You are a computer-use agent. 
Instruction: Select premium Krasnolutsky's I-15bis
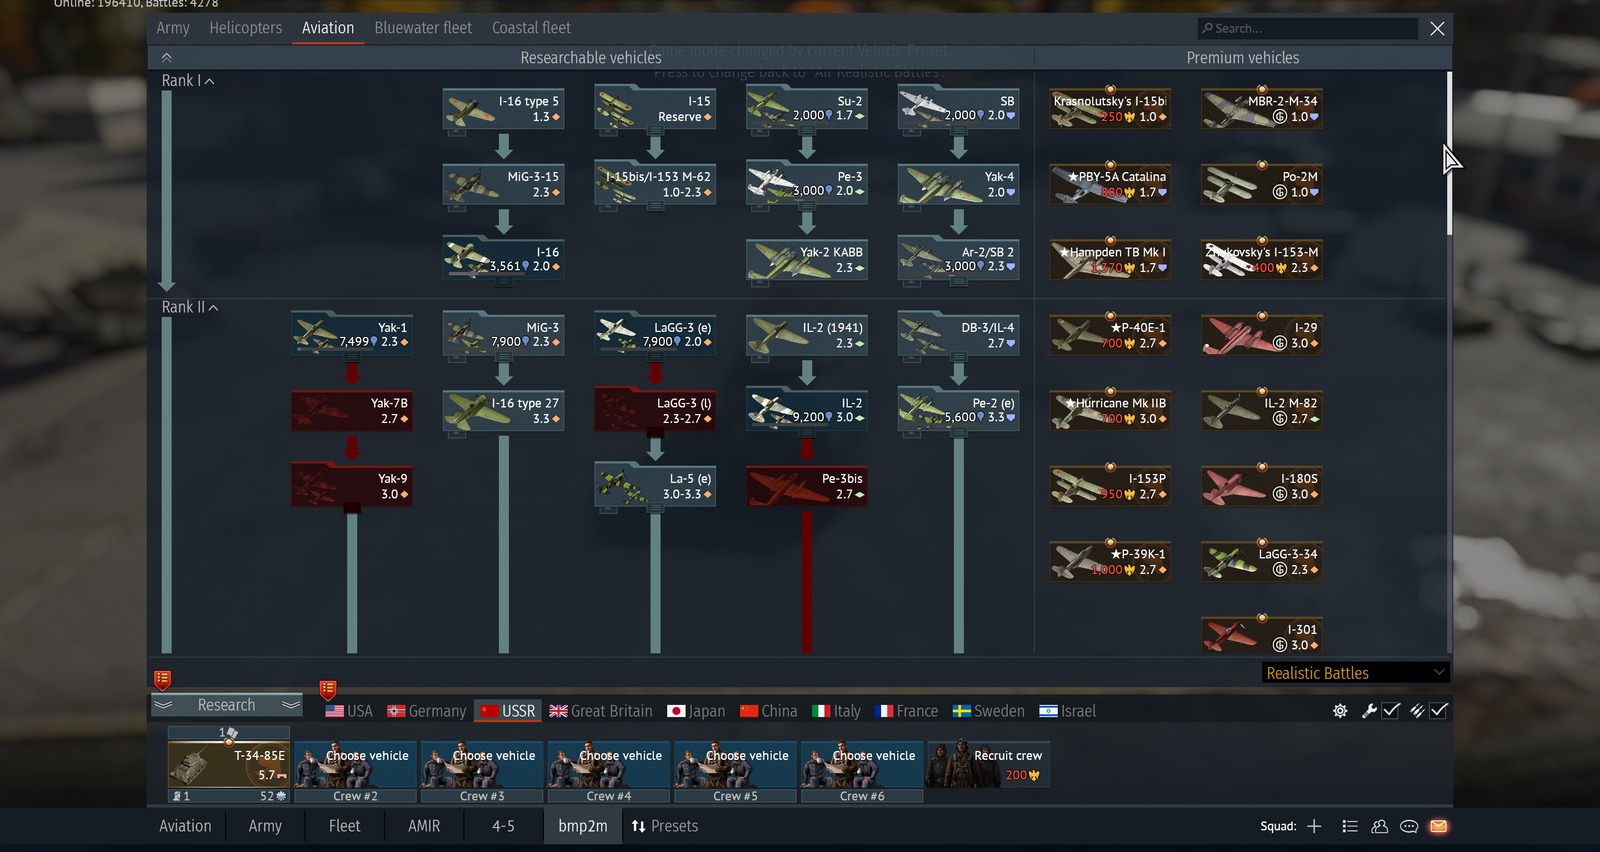tap(1110, 109)
